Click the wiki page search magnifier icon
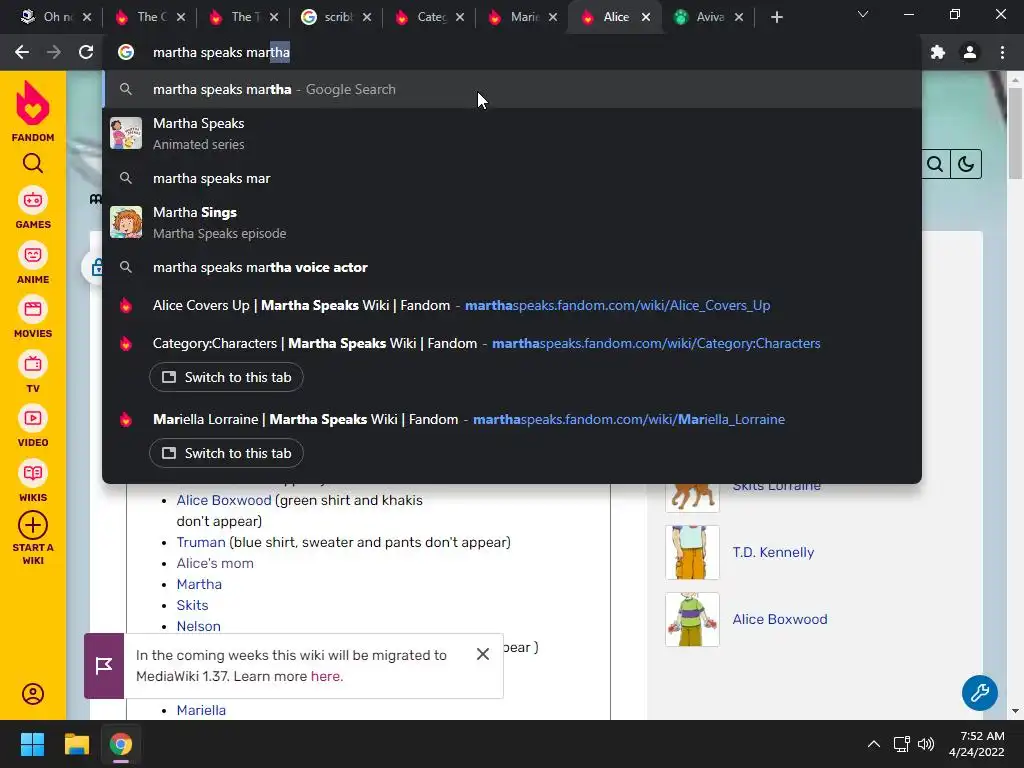1024x768 pixels. [x=935, y=164]
